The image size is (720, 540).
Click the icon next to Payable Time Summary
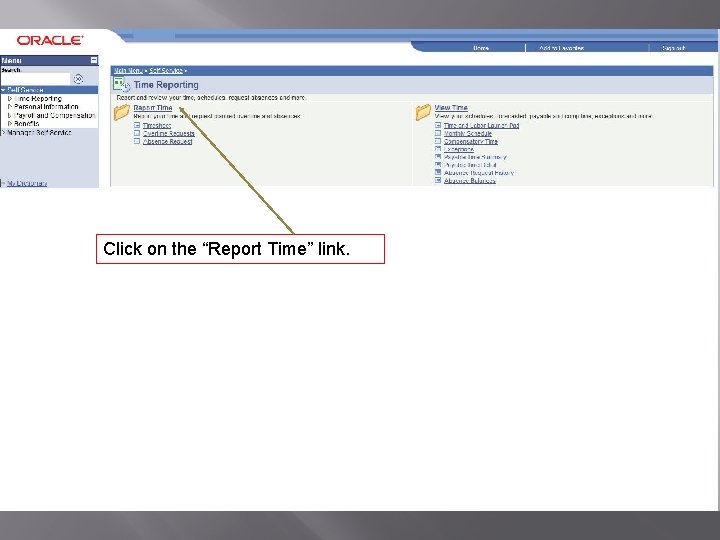[x=438, y=157]
